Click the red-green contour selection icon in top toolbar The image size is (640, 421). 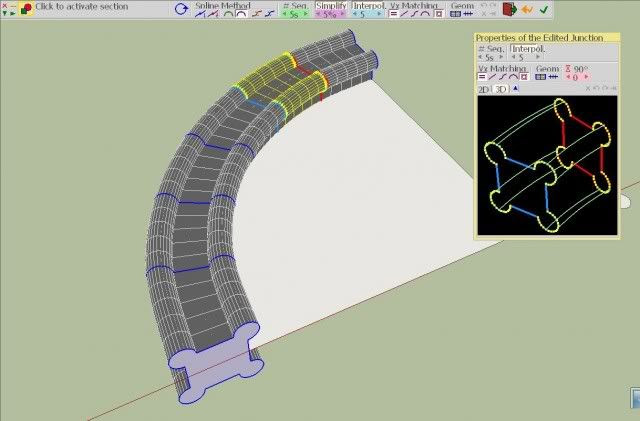click(26, 9)
